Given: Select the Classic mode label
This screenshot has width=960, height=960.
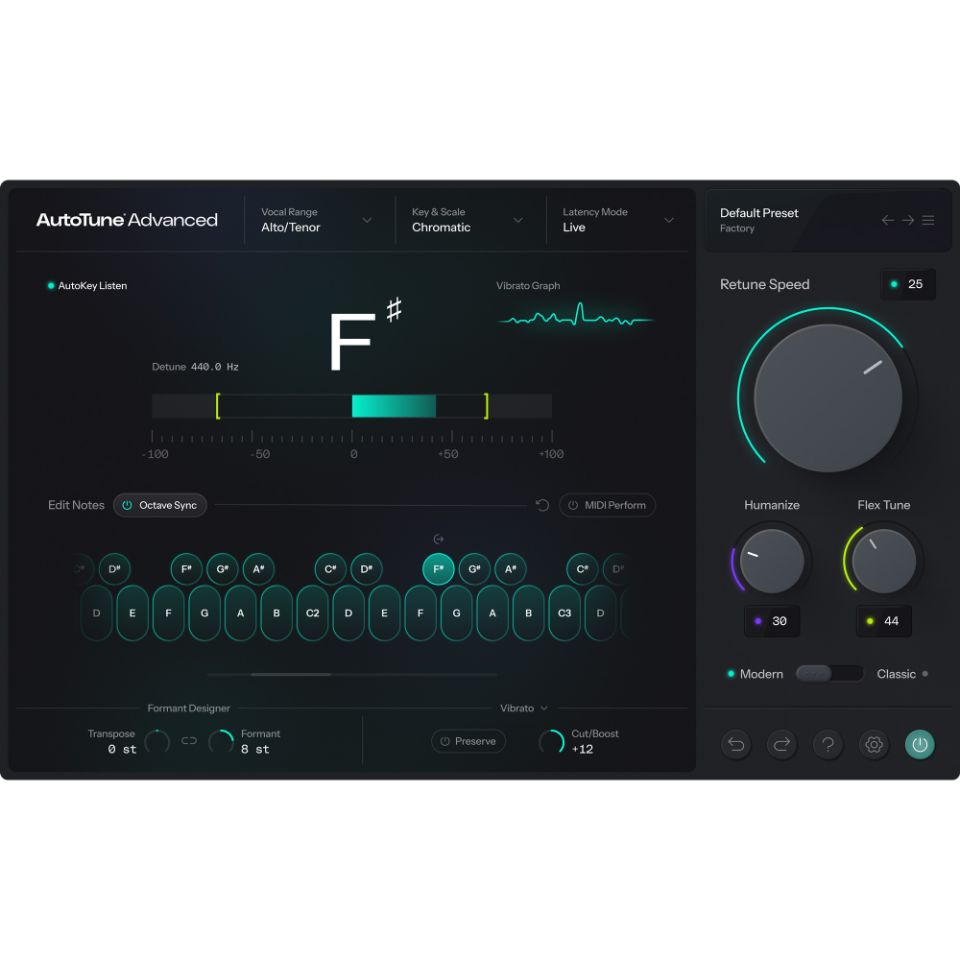Looking at the screenshot, I should click(896, 673).
